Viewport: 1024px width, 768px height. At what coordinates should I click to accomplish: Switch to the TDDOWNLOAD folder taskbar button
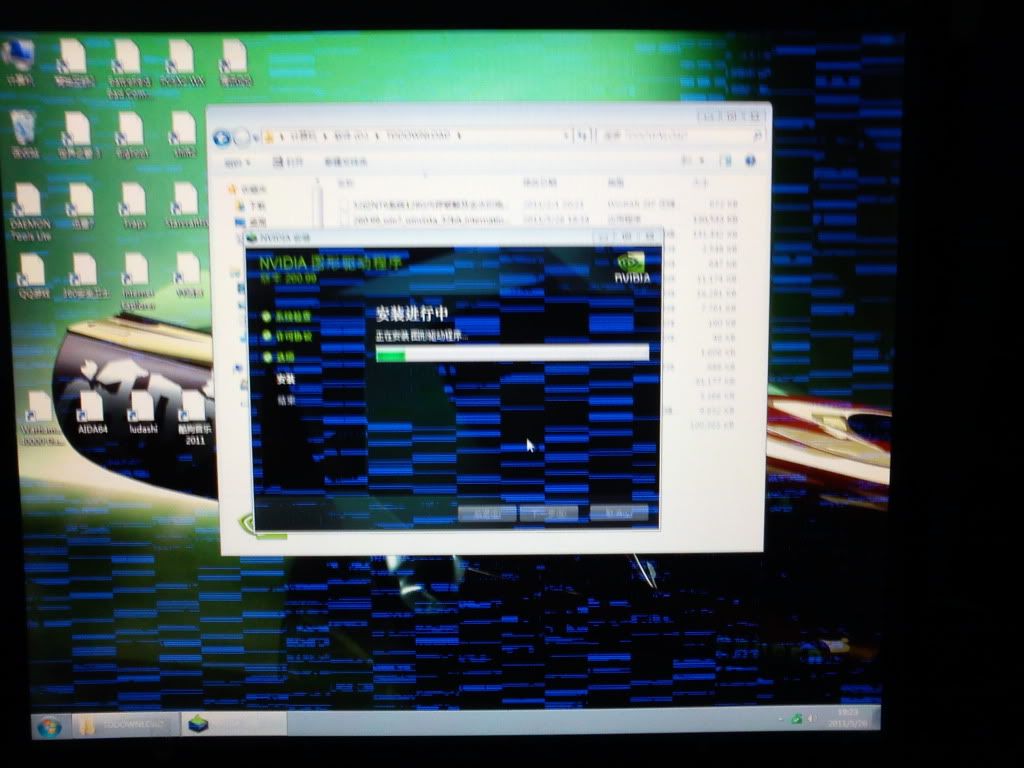(124, 725)
